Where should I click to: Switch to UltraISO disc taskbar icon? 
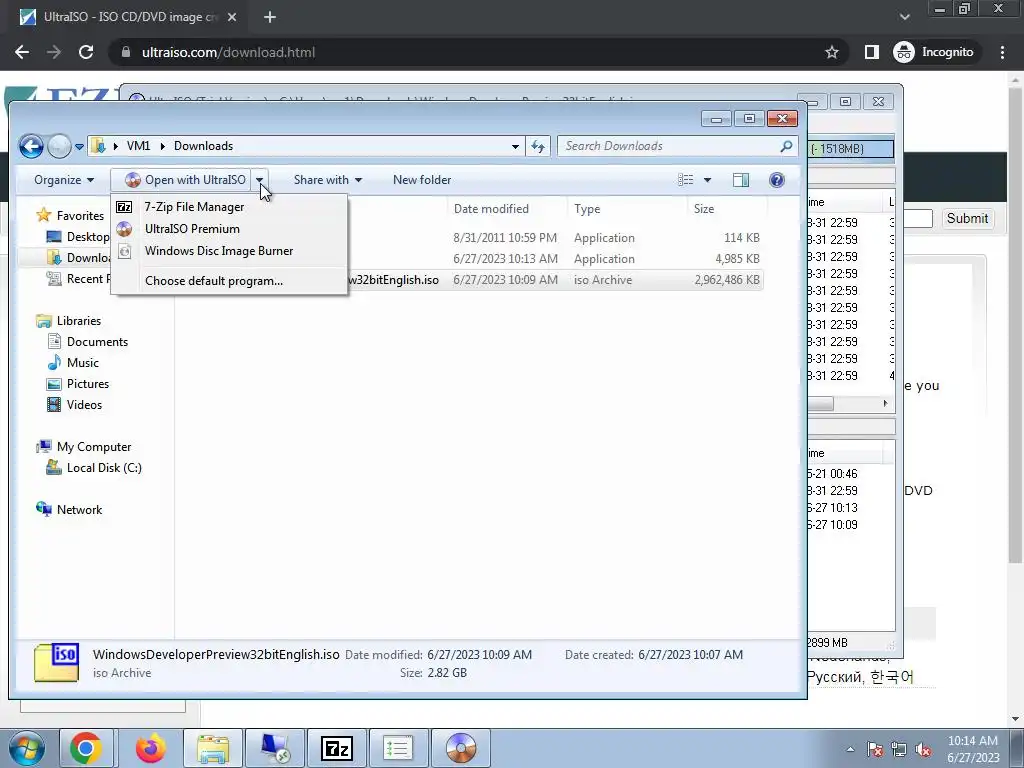[460, 748]
